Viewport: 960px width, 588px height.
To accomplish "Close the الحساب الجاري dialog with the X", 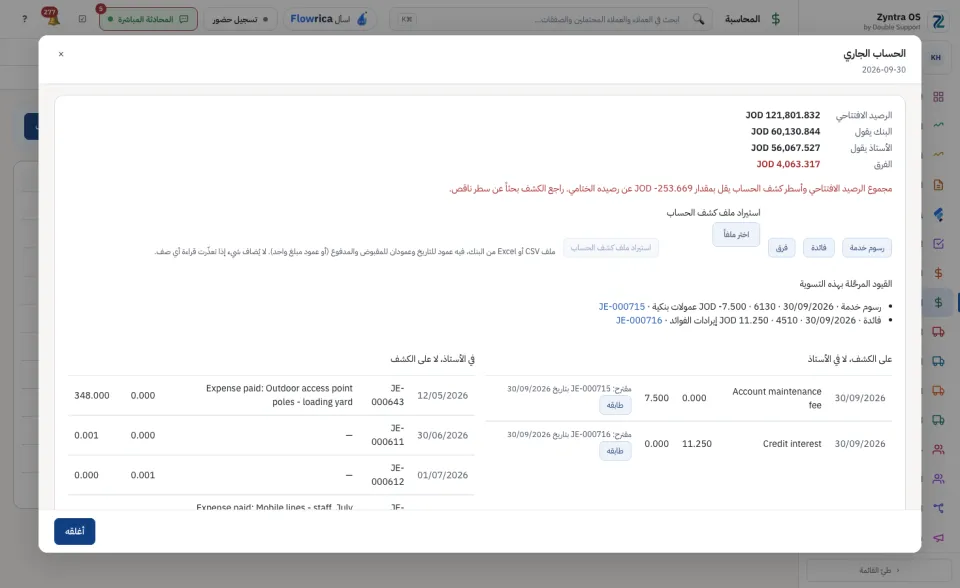I will (61, 54).
